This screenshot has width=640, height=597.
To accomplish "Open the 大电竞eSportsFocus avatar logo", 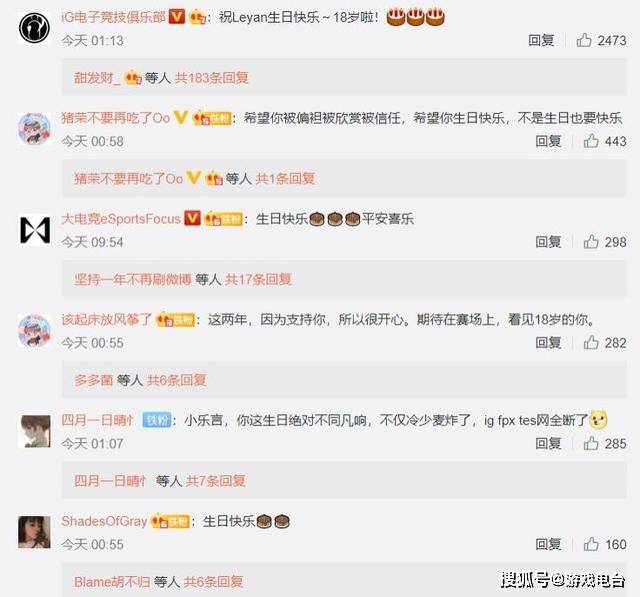I will tap(35, 230).
